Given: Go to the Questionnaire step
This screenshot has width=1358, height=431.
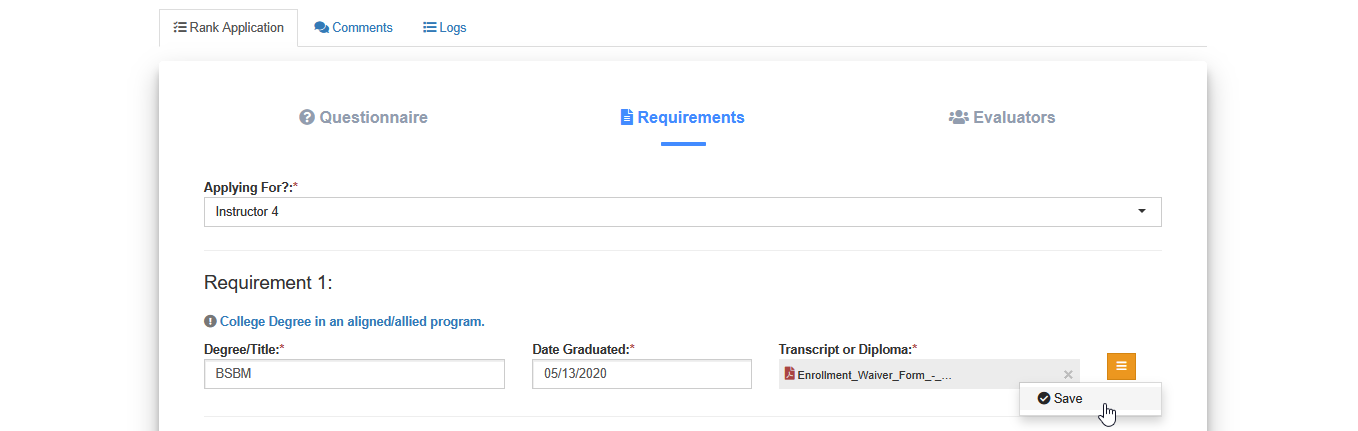Looking at the screenshot, I should [363, 117].
